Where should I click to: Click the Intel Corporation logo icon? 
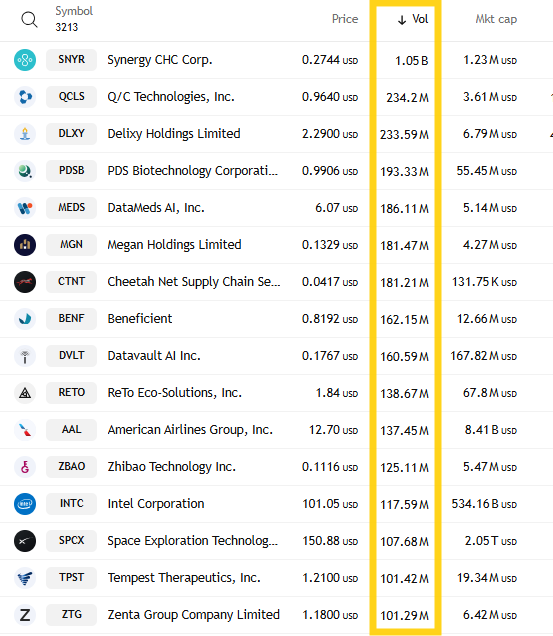(x=25, y=504)
